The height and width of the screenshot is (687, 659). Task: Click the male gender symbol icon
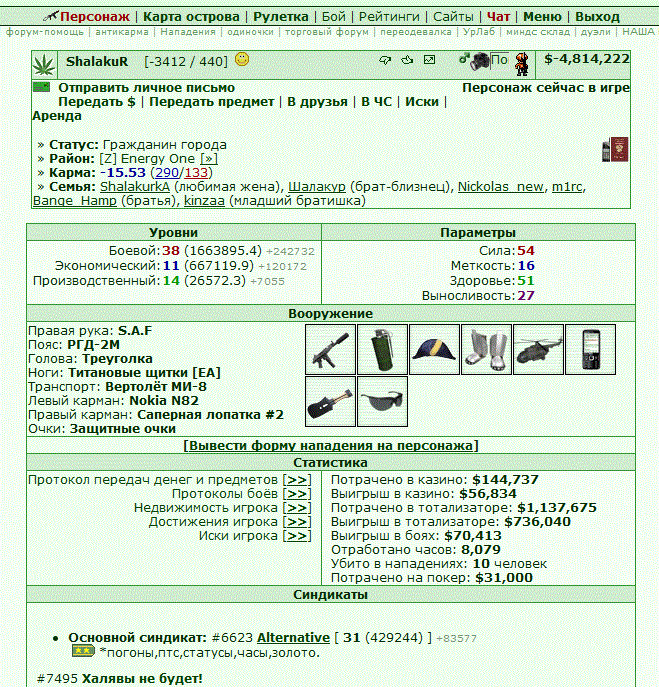464,59
